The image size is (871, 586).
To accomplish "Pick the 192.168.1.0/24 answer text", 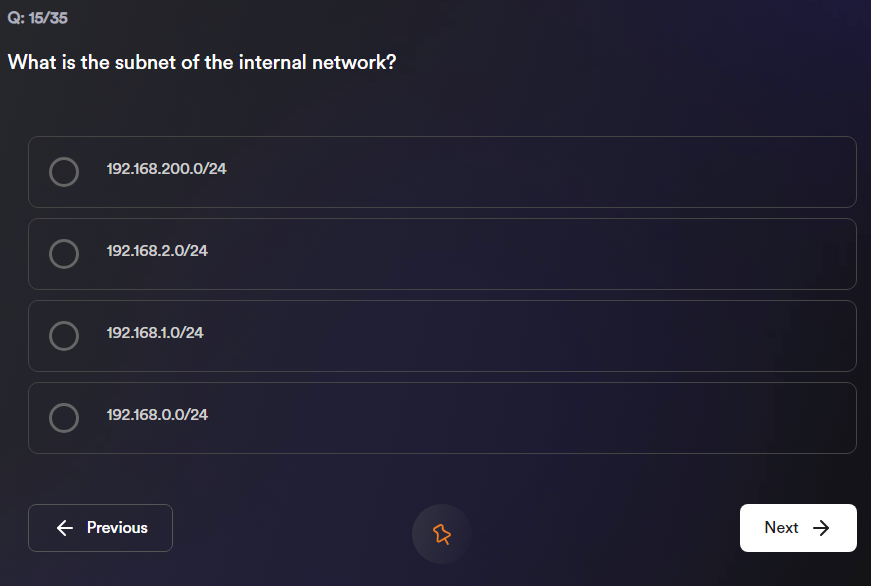I will coord(155,333).
